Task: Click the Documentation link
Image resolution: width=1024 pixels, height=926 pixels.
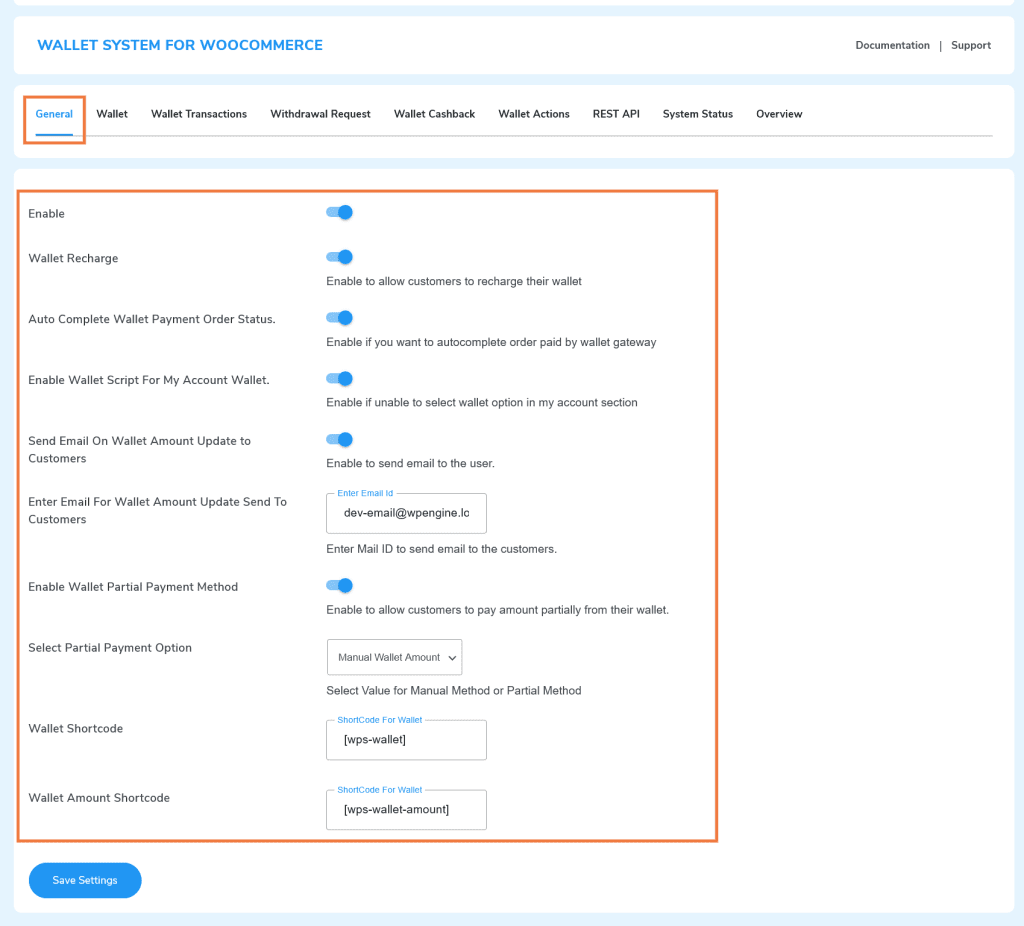Action: [x=892, y=45]
